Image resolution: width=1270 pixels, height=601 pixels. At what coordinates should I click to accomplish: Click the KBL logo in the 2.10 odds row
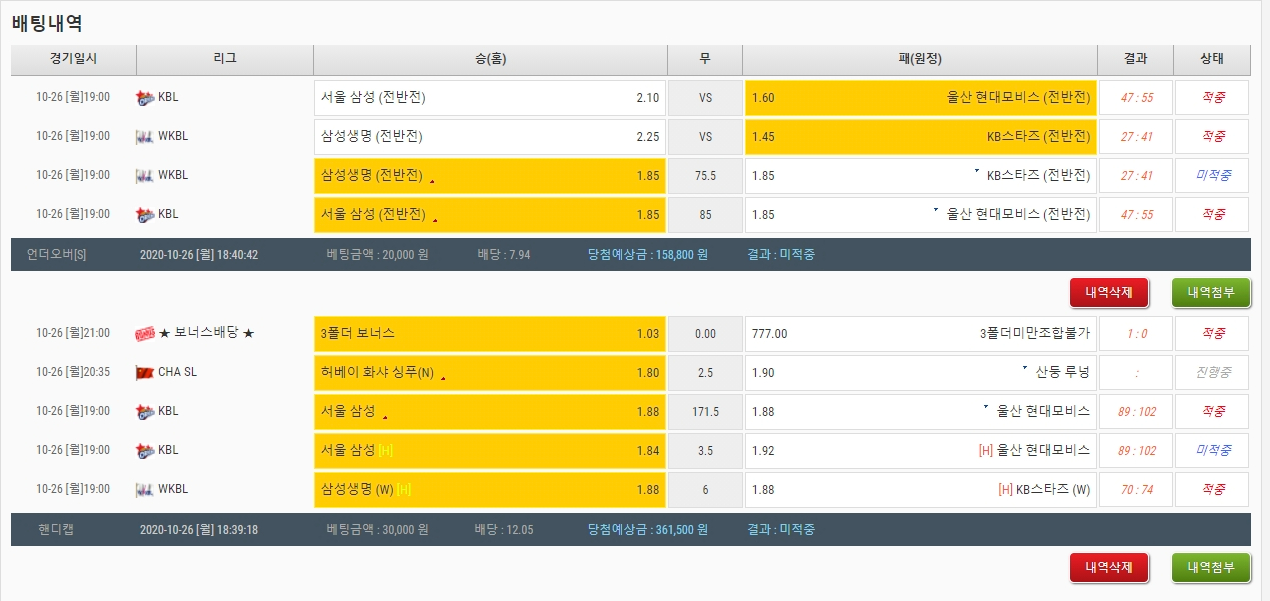pos(145,98)
